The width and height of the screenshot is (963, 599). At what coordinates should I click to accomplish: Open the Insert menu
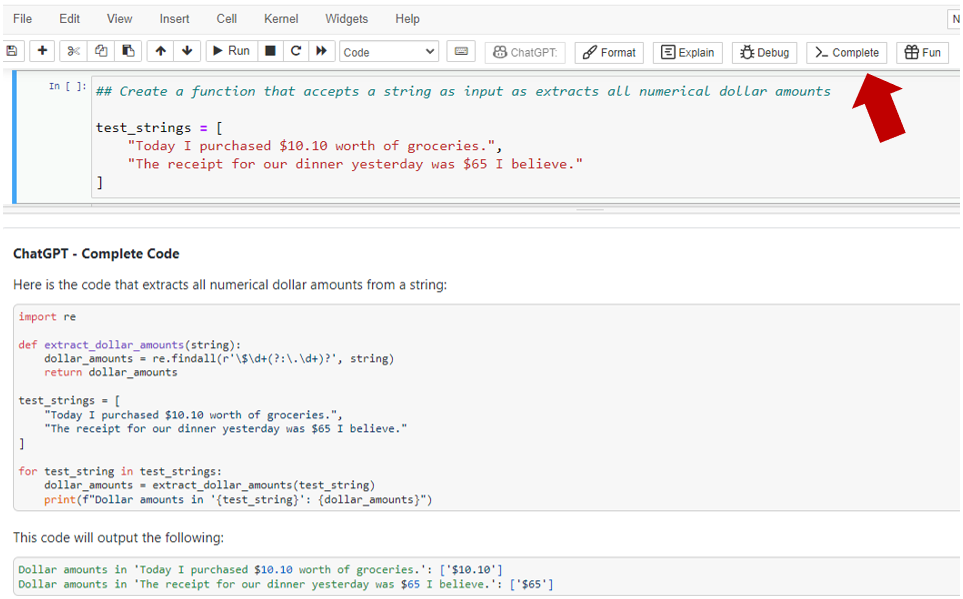point(174,19)
